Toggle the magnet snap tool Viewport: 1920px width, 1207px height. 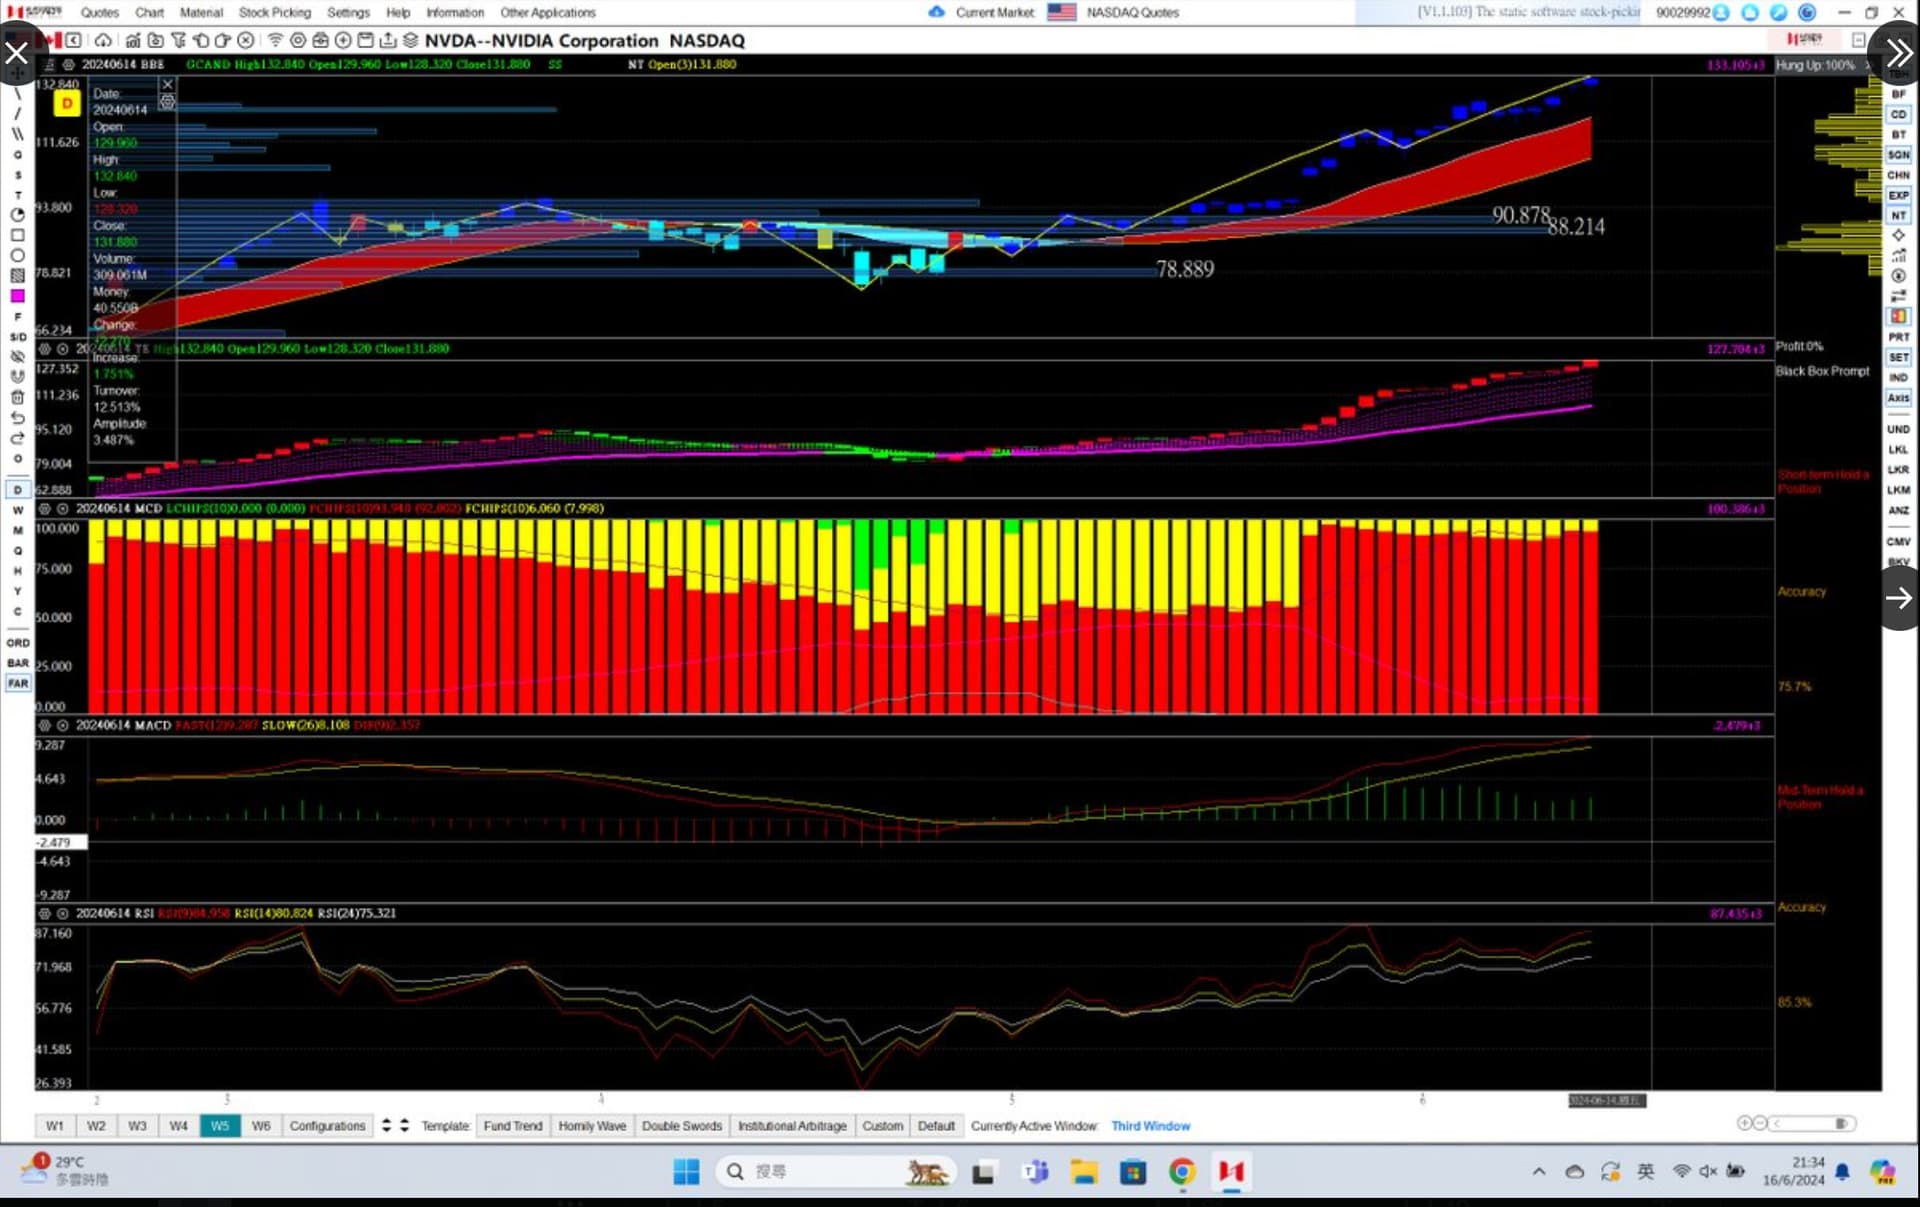click(x=17, y=377)
